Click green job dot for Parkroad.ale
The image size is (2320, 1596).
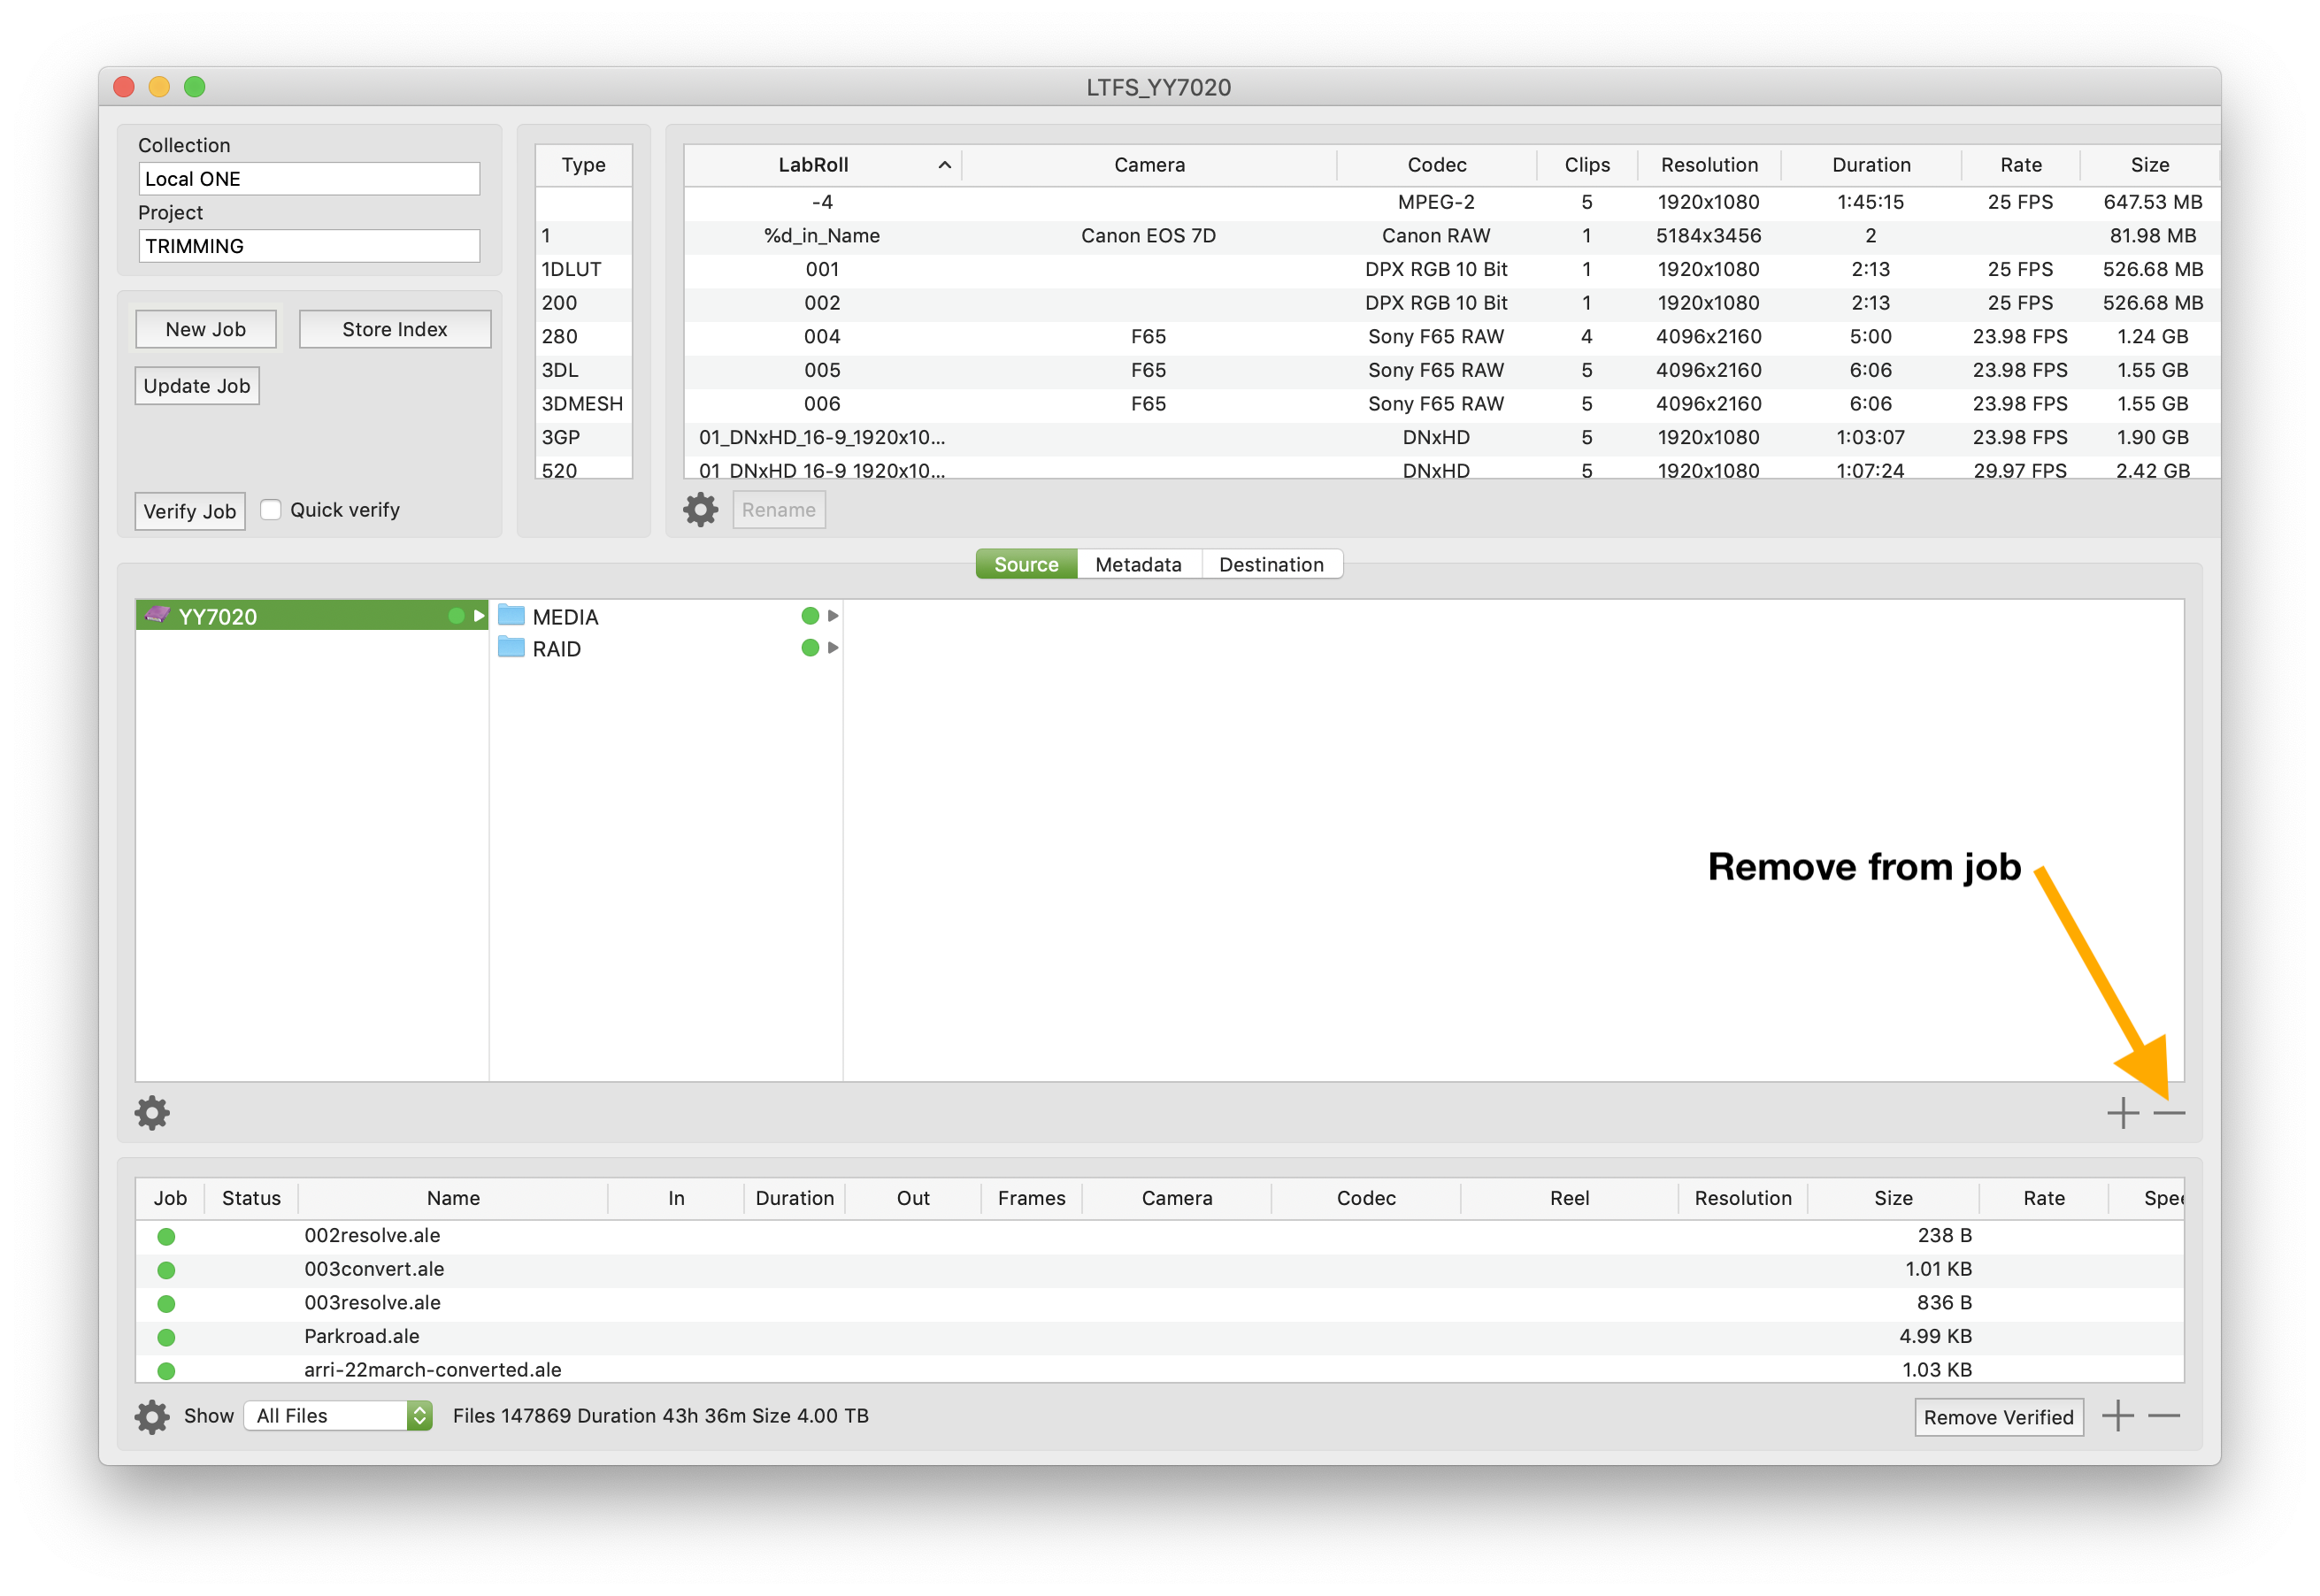[x=166, y=1338]
